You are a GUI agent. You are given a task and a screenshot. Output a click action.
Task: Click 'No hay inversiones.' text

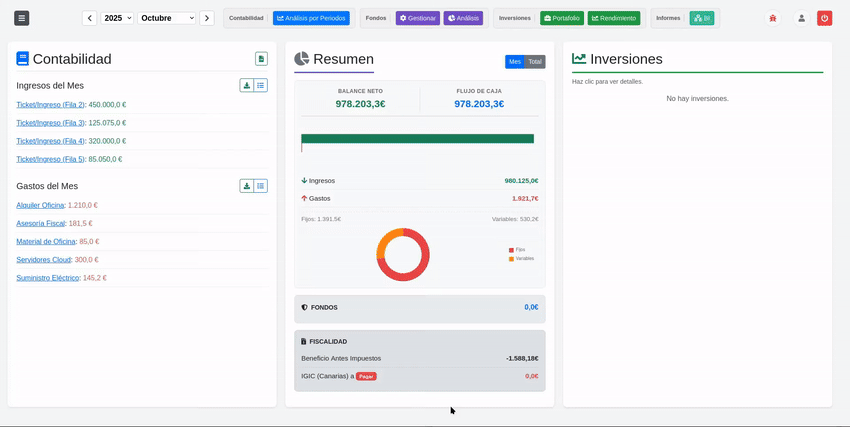698,99
